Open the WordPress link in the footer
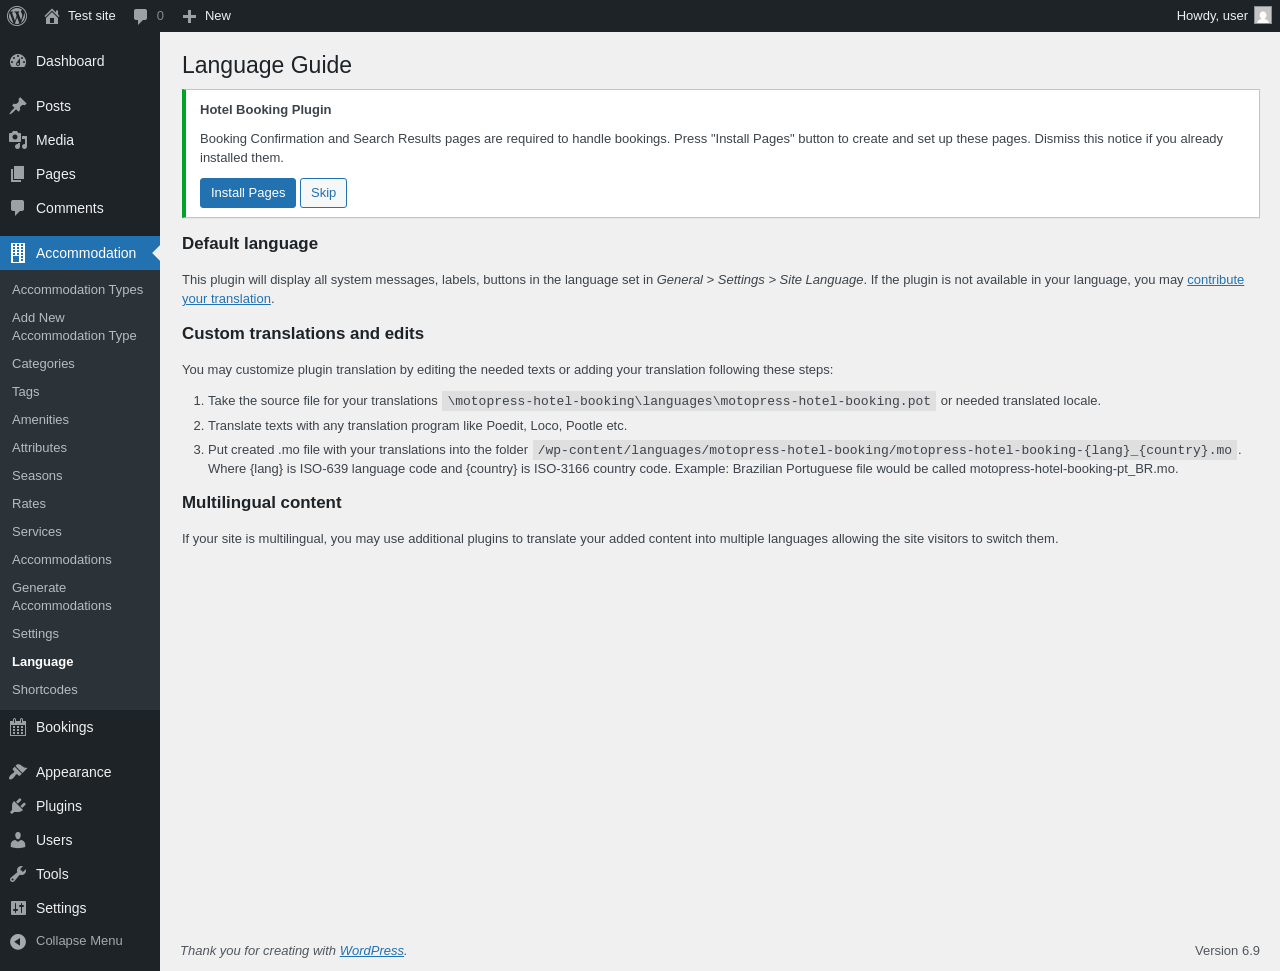 [372, 951]
